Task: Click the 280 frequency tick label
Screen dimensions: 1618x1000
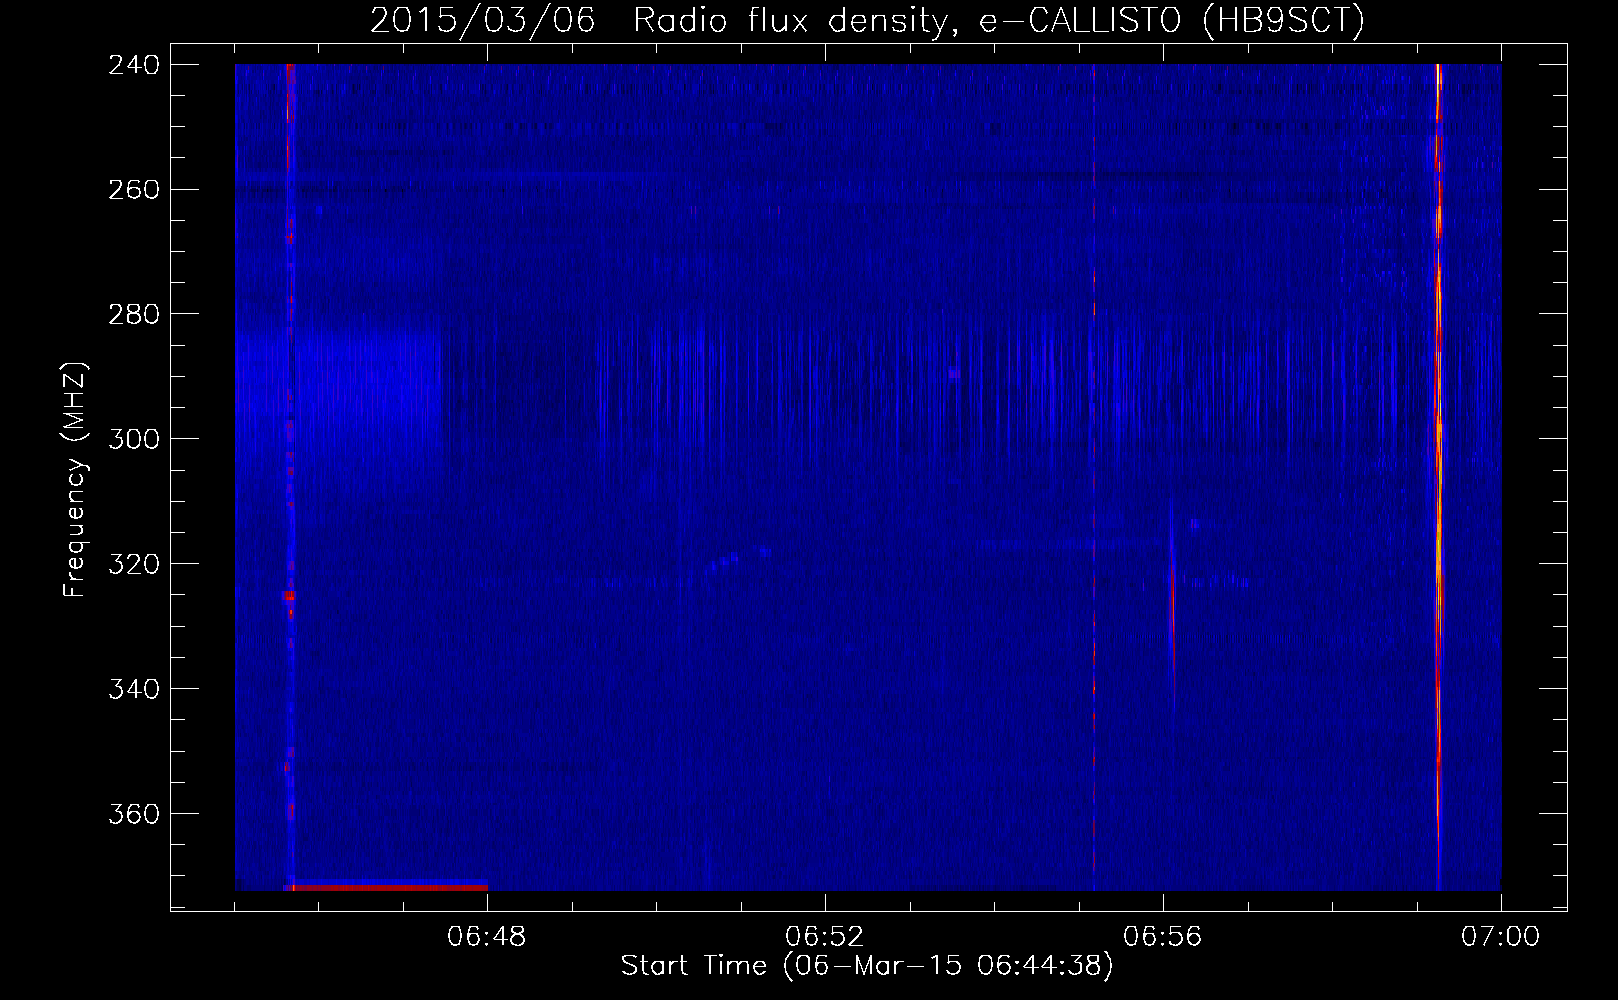Action: coord(134,315)
